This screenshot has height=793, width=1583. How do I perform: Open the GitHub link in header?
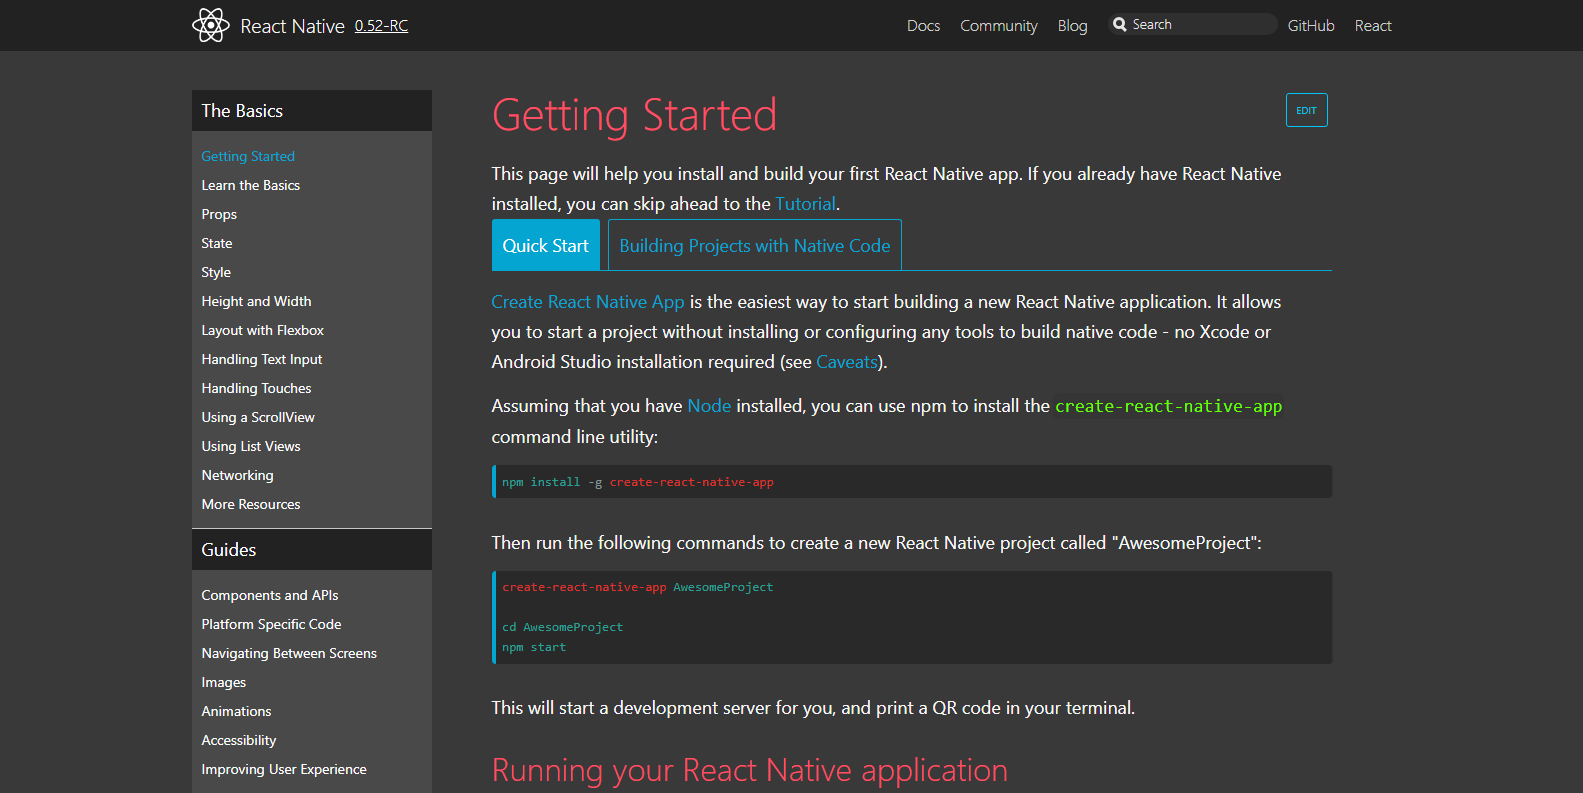(1311, 26)
